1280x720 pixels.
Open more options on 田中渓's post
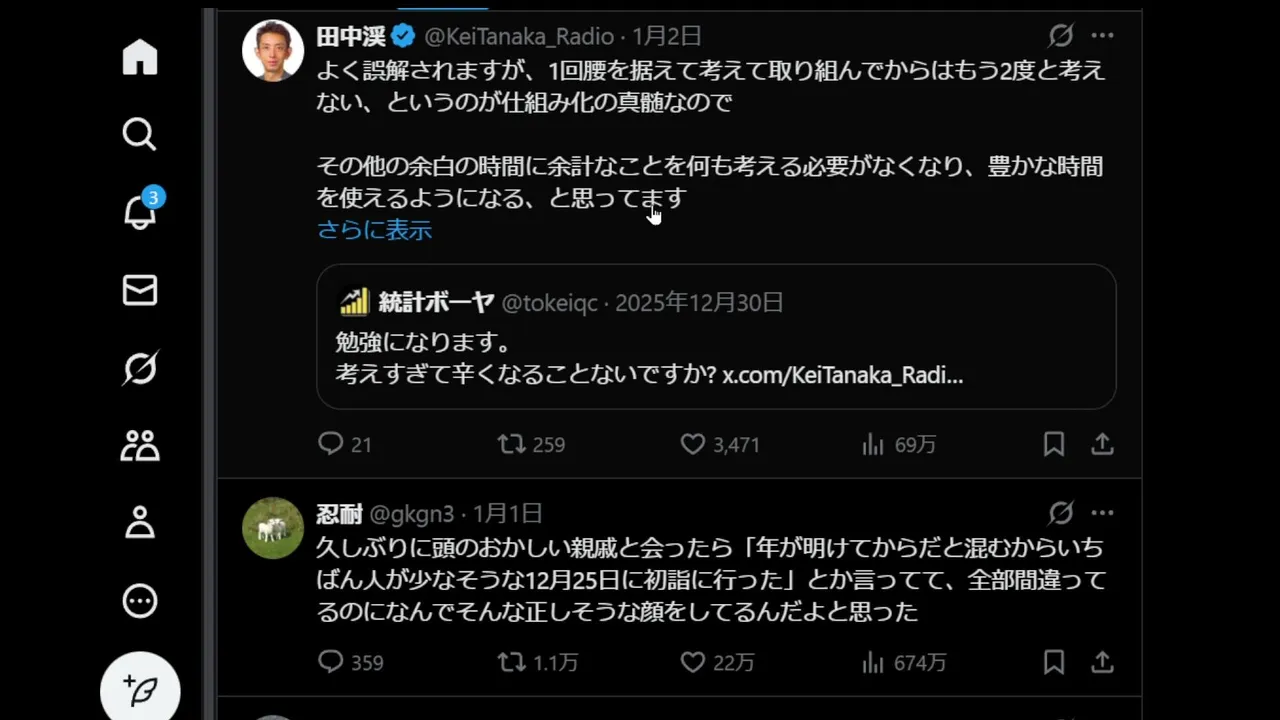point(1102,36)
